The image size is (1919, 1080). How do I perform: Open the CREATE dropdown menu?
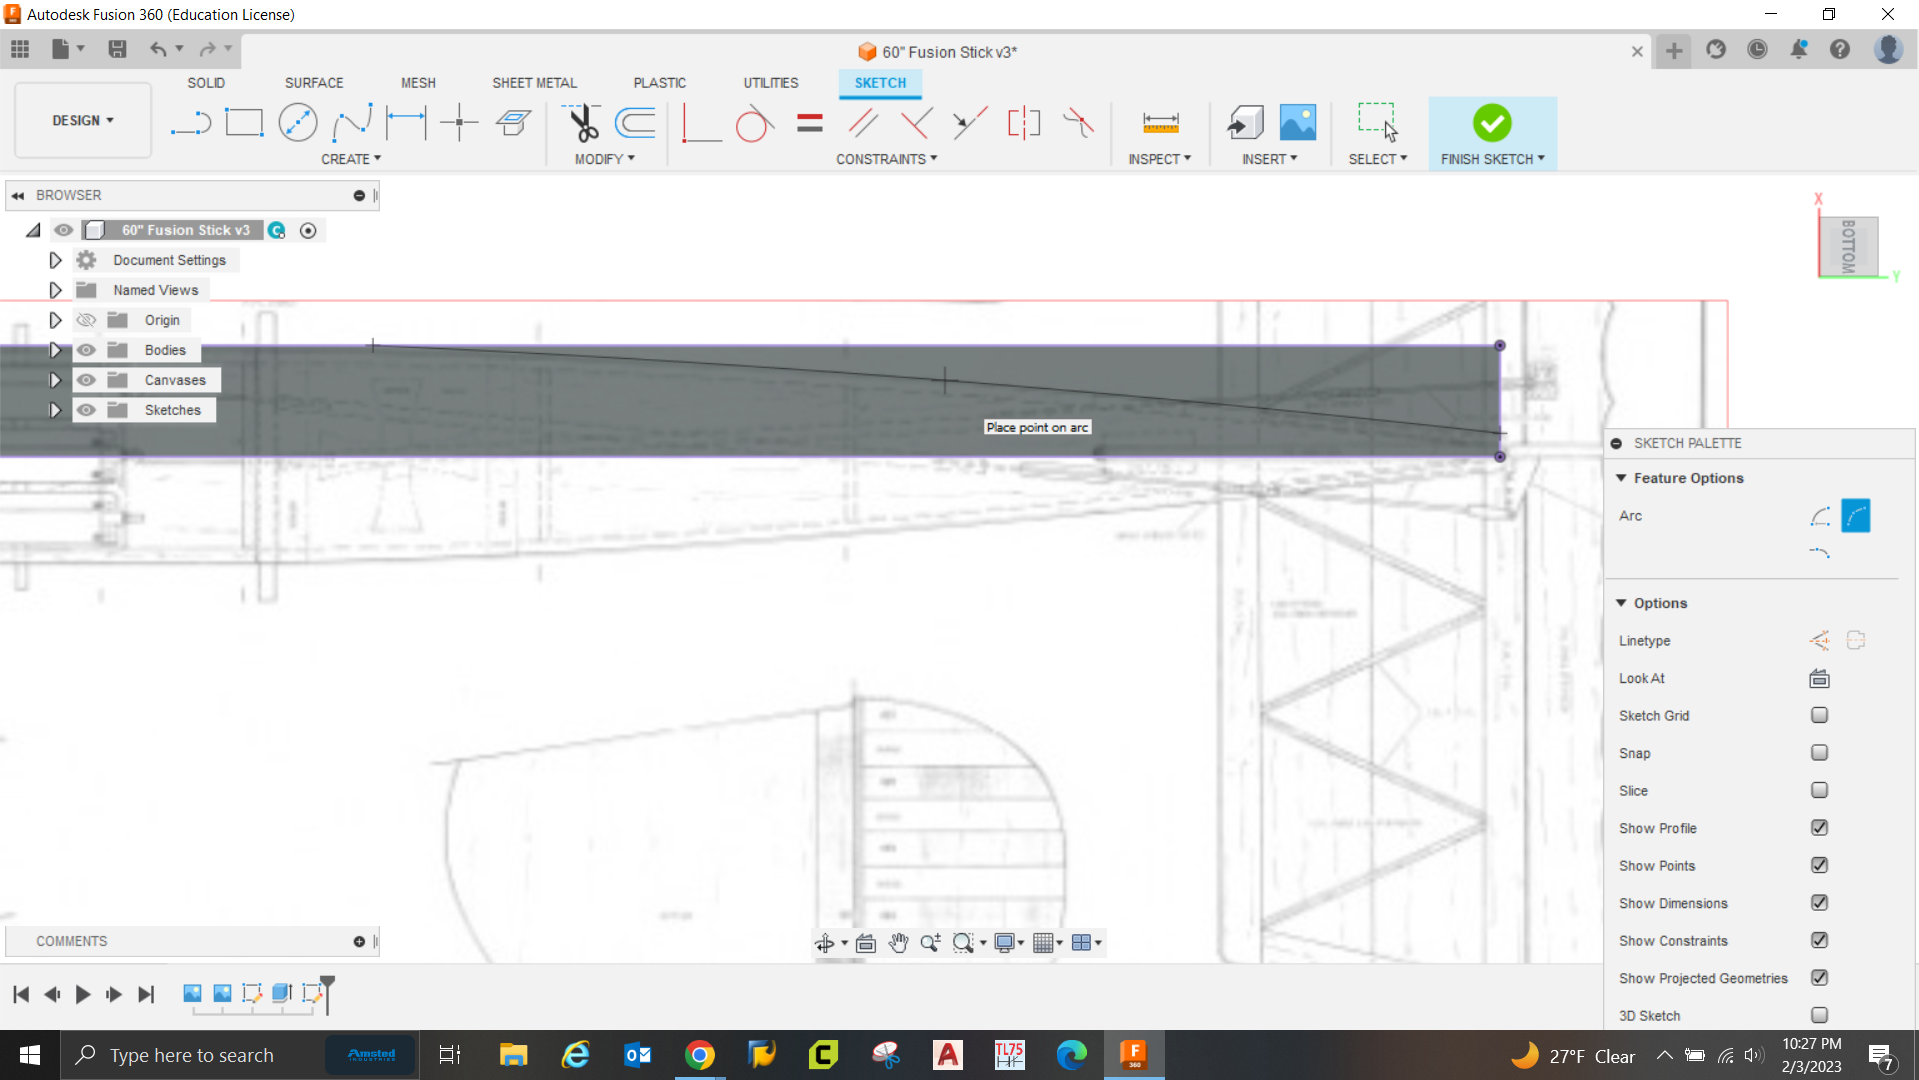[x=351, y=159]
